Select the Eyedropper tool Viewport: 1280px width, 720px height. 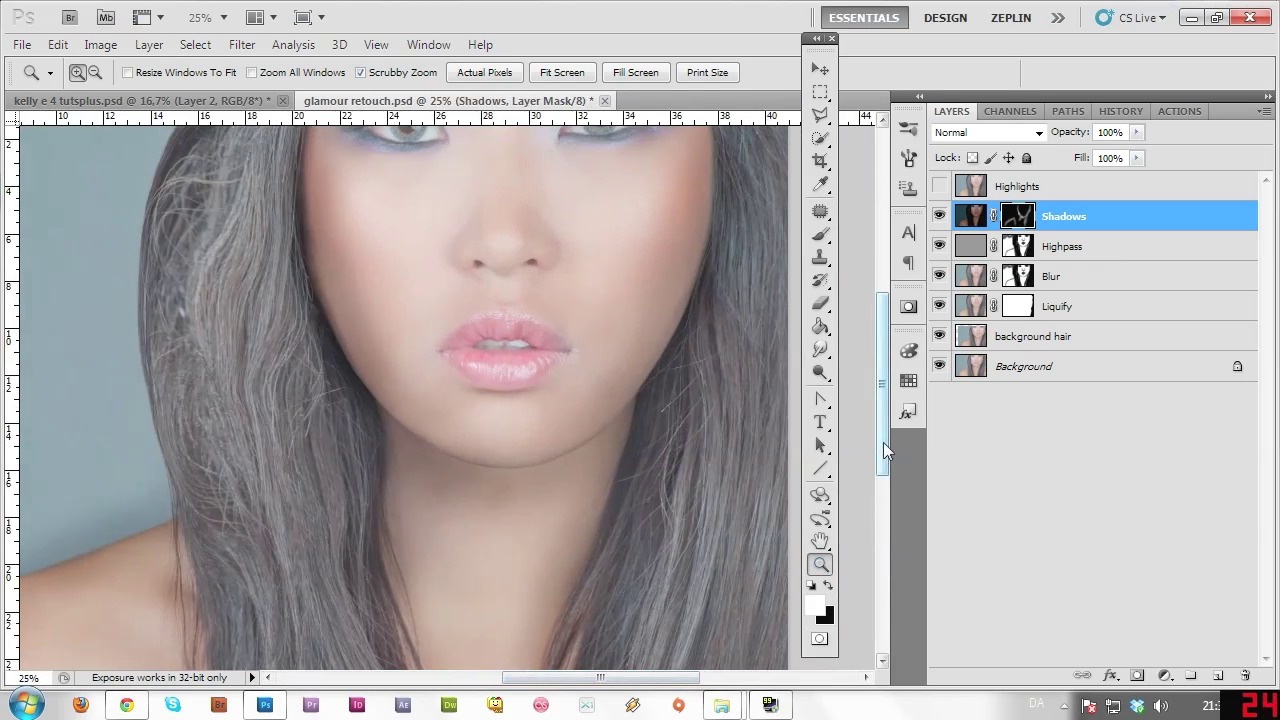(x=820, y=185)
